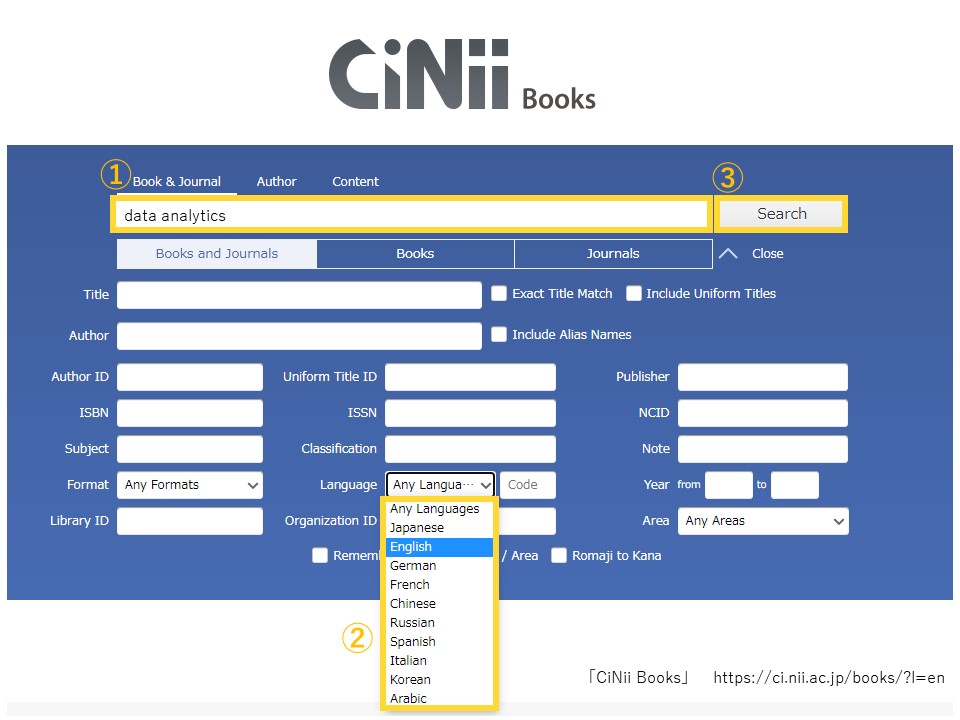The width and height of the screenshot is (960, 720).
Task: Select the Books filter tab
Action: (415, 253)
